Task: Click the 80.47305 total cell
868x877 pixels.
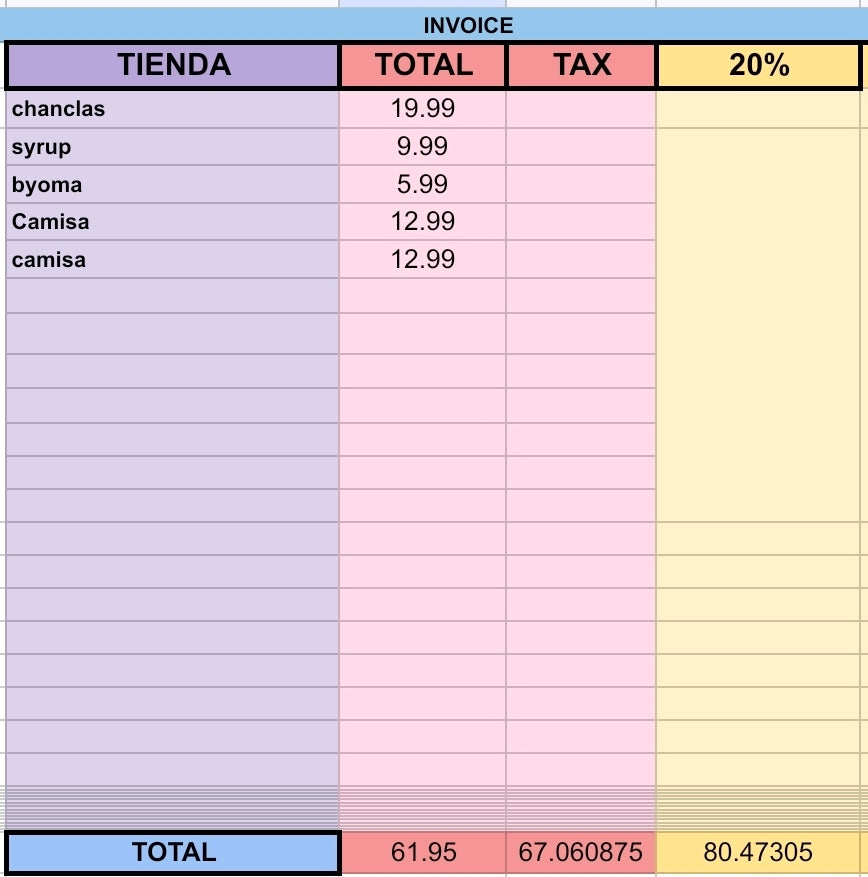Action: (x=758, y=852)
